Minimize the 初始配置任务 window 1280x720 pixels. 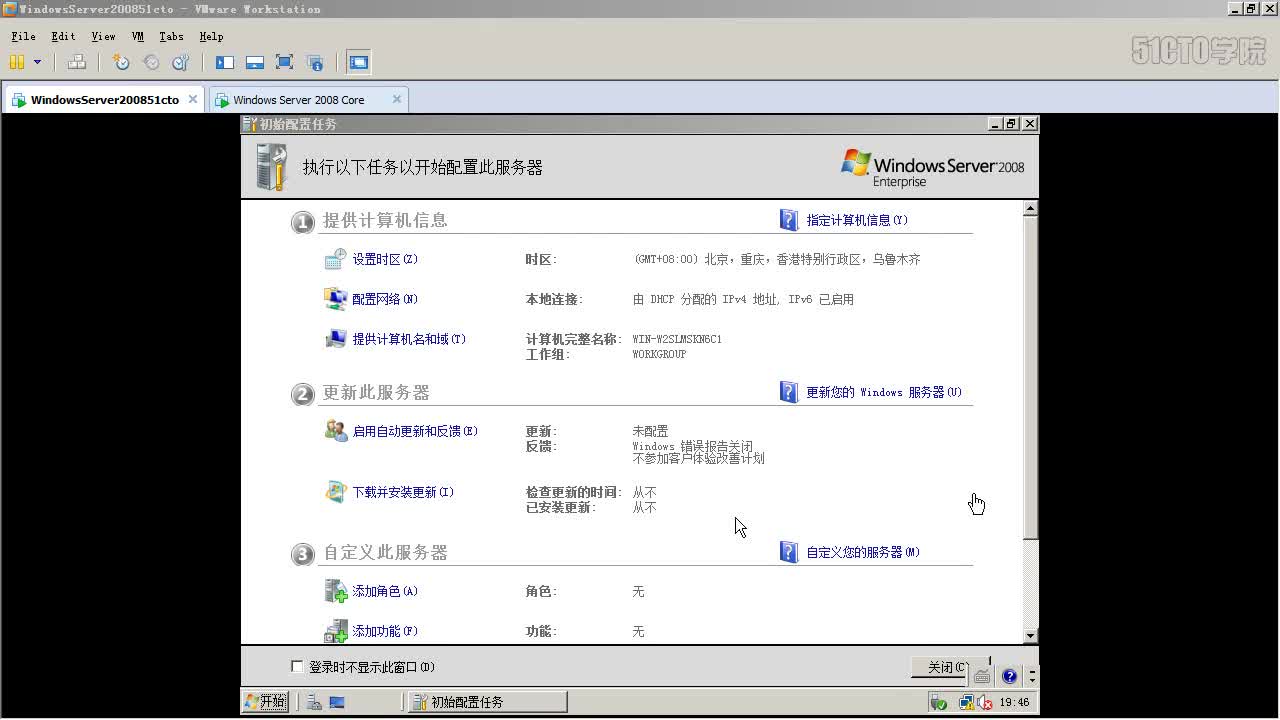click(995, 124)
